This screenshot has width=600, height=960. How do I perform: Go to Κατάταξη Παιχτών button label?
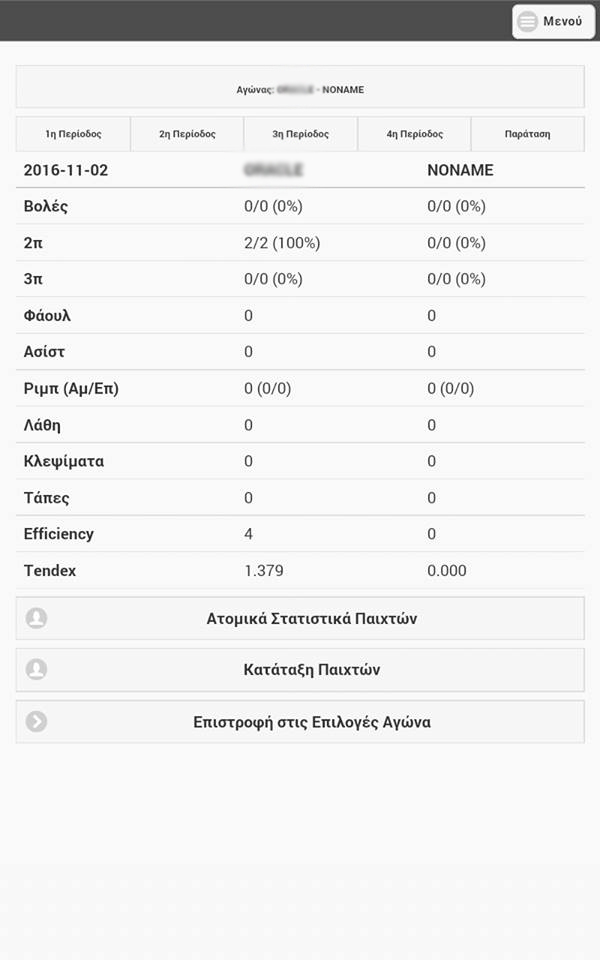(311, 670)
